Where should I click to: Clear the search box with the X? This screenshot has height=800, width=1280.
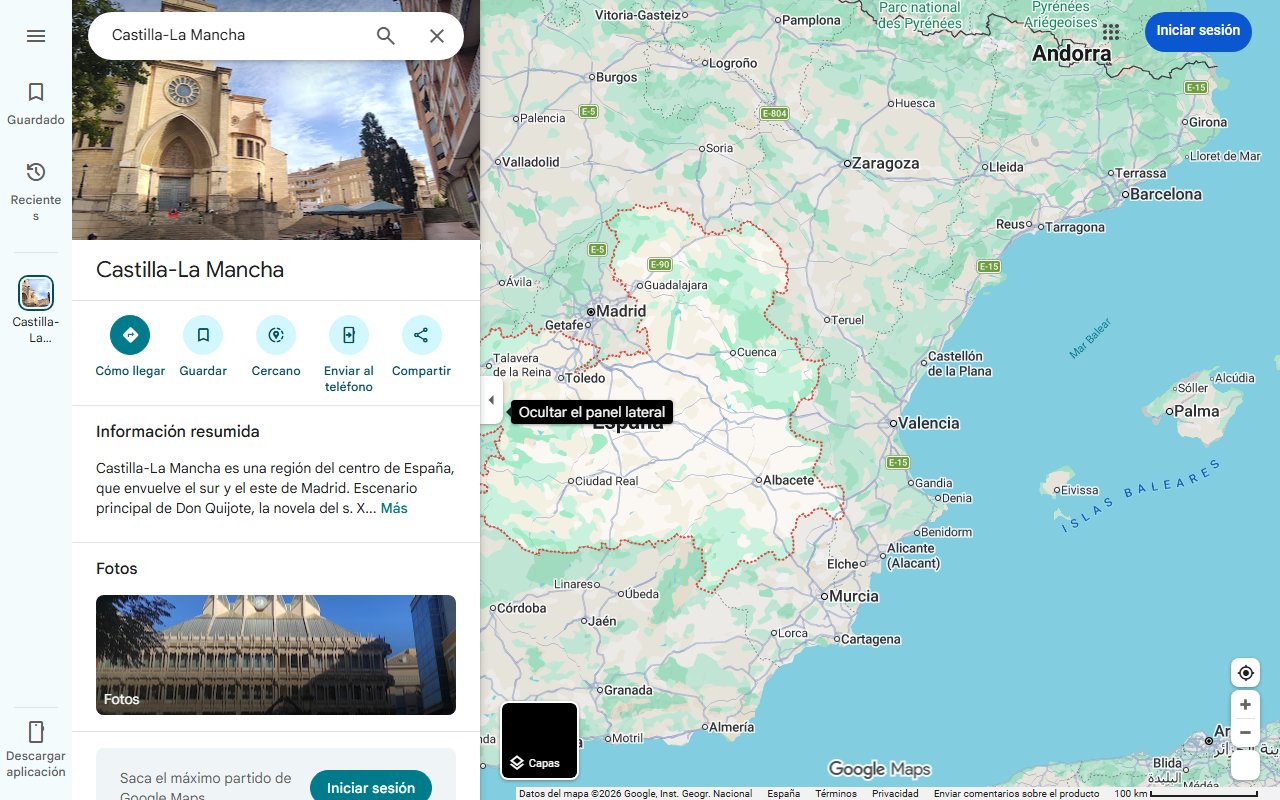[437, 36]
